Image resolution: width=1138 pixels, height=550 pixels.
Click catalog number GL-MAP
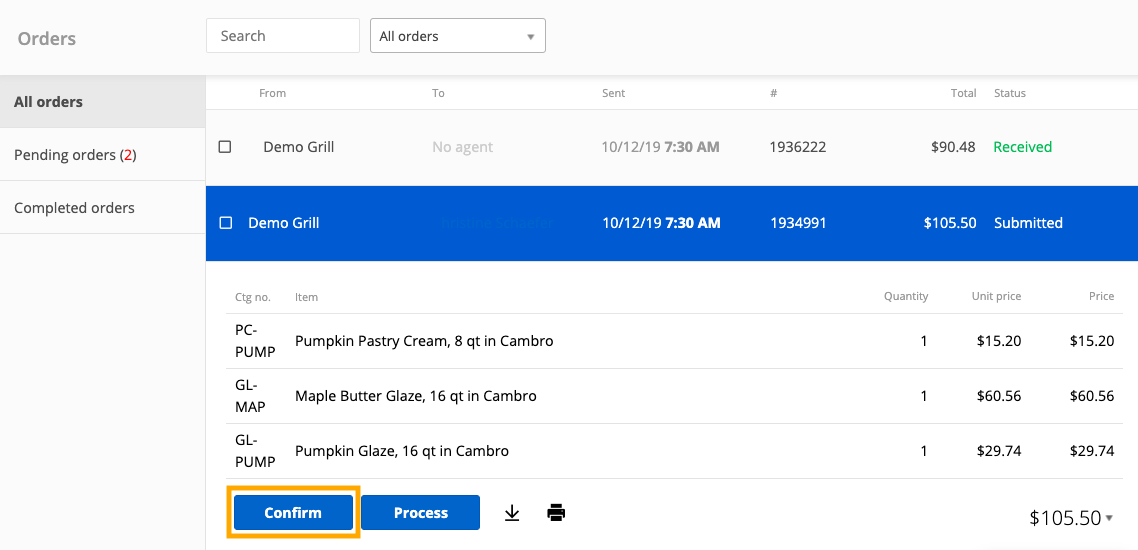pos(250,396)
